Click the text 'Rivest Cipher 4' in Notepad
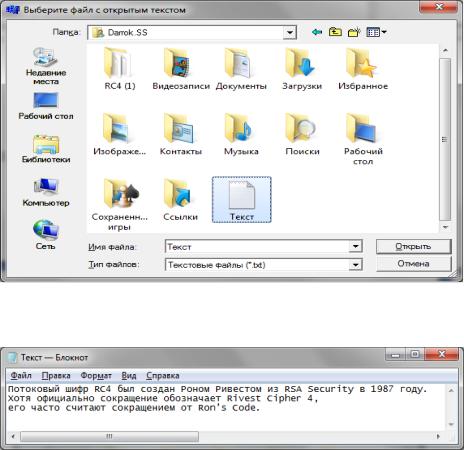This screenshot has height=450, width=464. (270, 398)
